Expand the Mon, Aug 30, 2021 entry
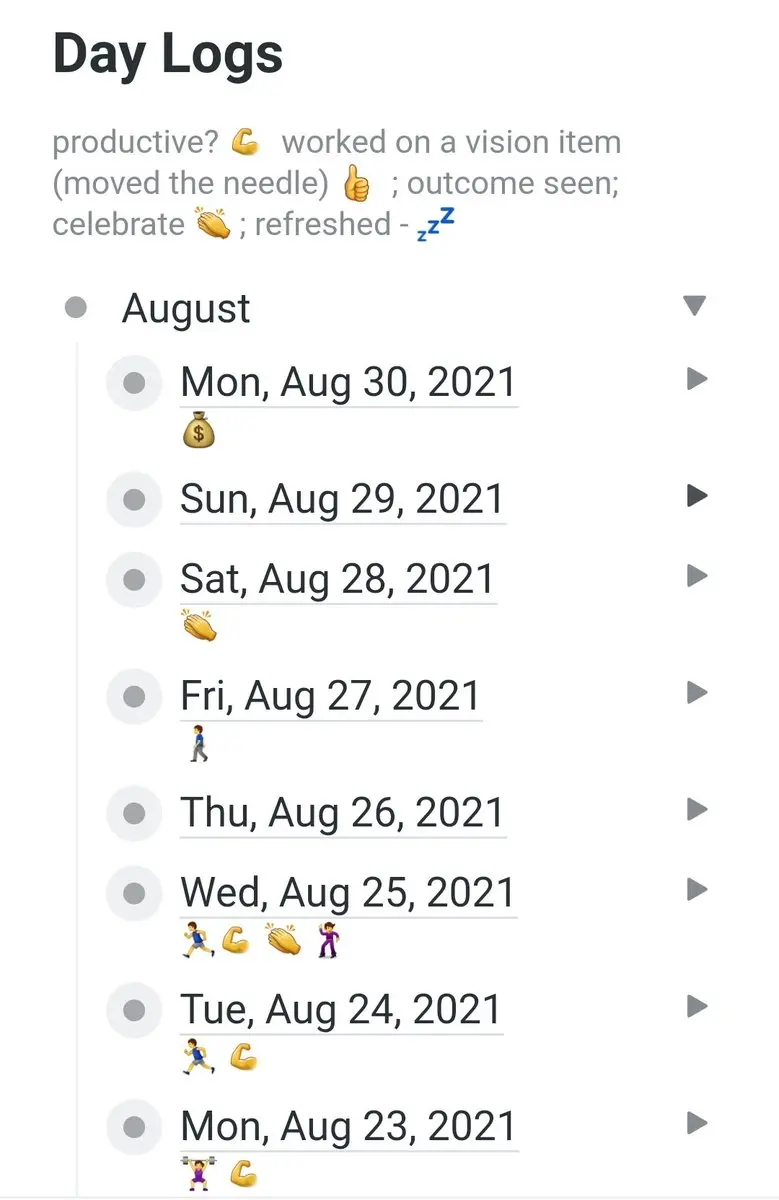The image size is (779, 1200). tap(697, 379)
